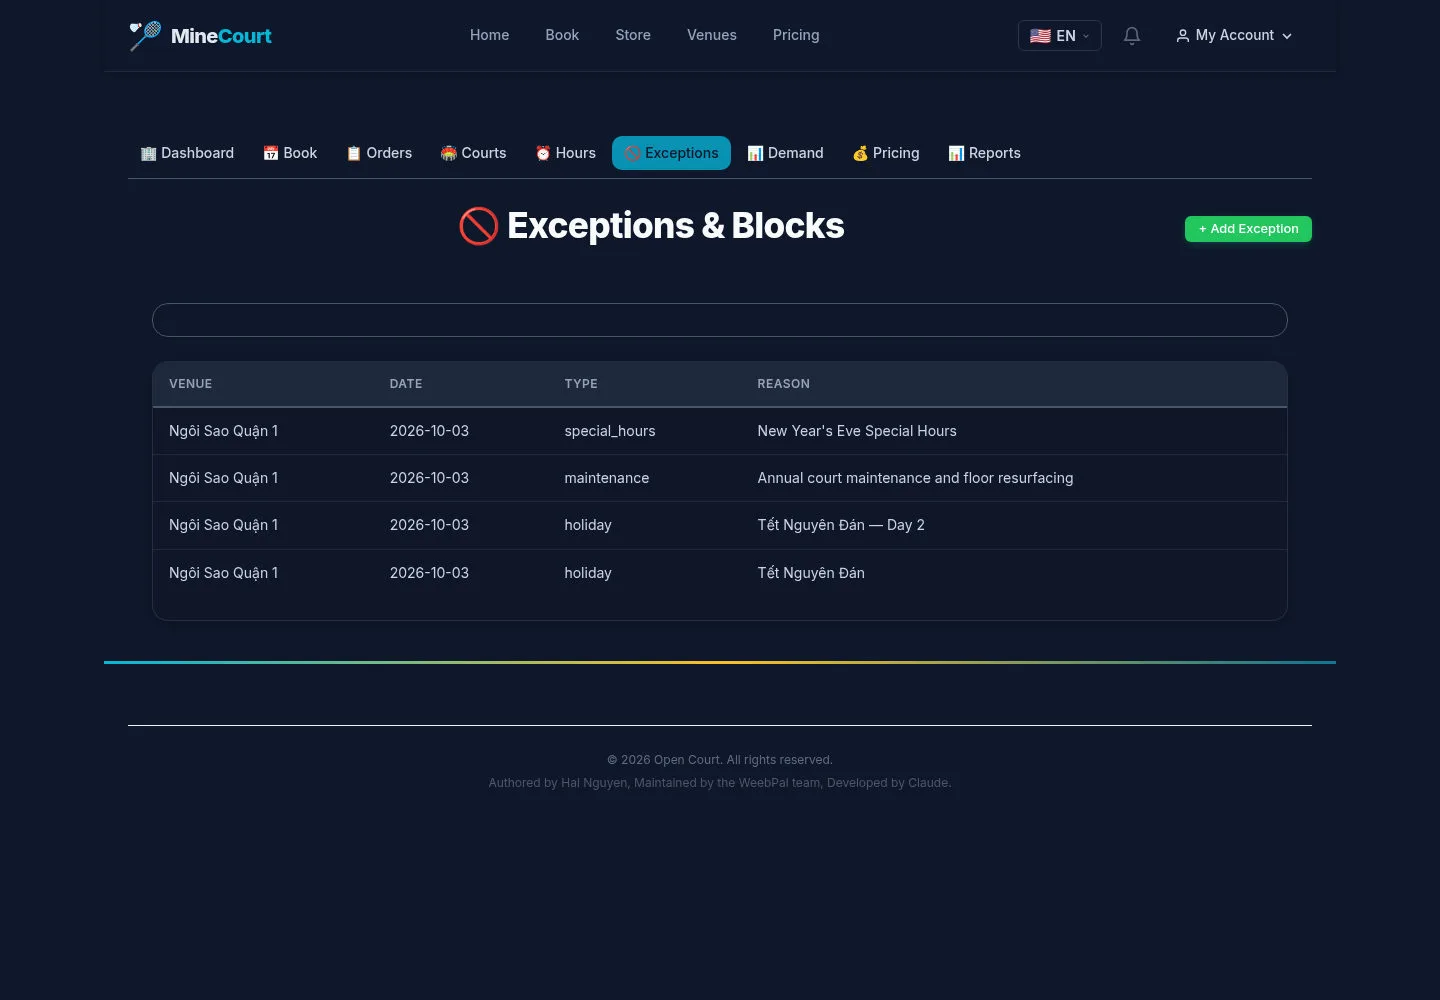
Task: Click the DATE column header
Action: point(406,384)
